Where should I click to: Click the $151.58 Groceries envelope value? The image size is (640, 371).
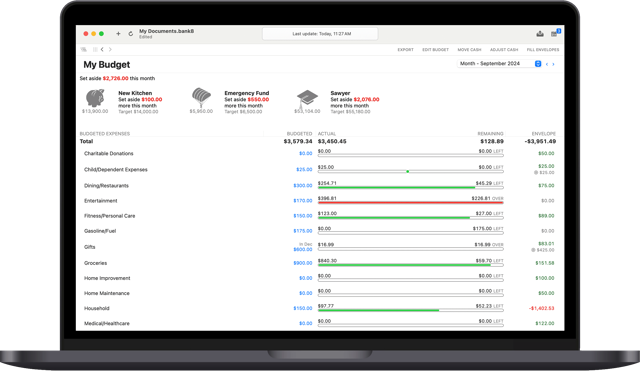[544, 263]
